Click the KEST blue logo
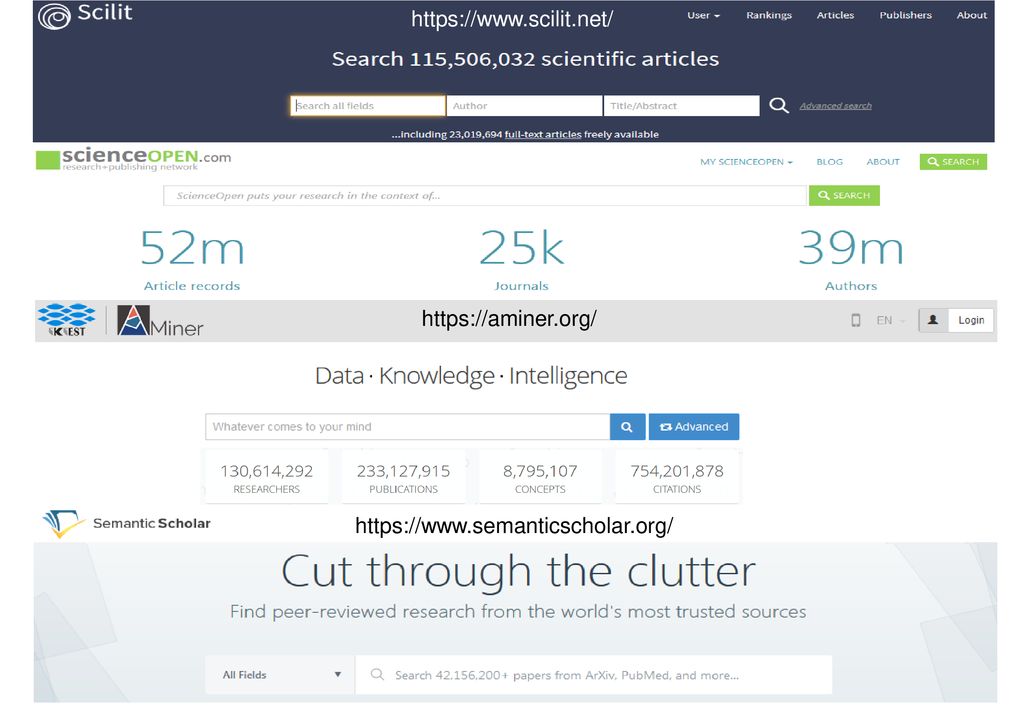 pyautogui.click(x=67, y=320)
